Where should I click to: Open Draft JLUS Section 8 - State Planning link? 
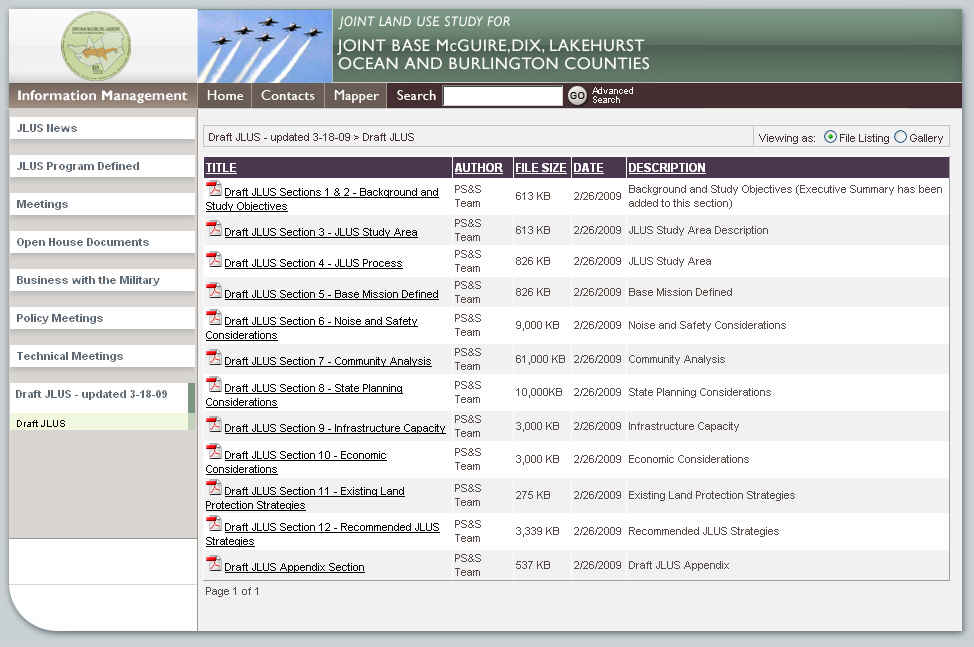(304, 395)
